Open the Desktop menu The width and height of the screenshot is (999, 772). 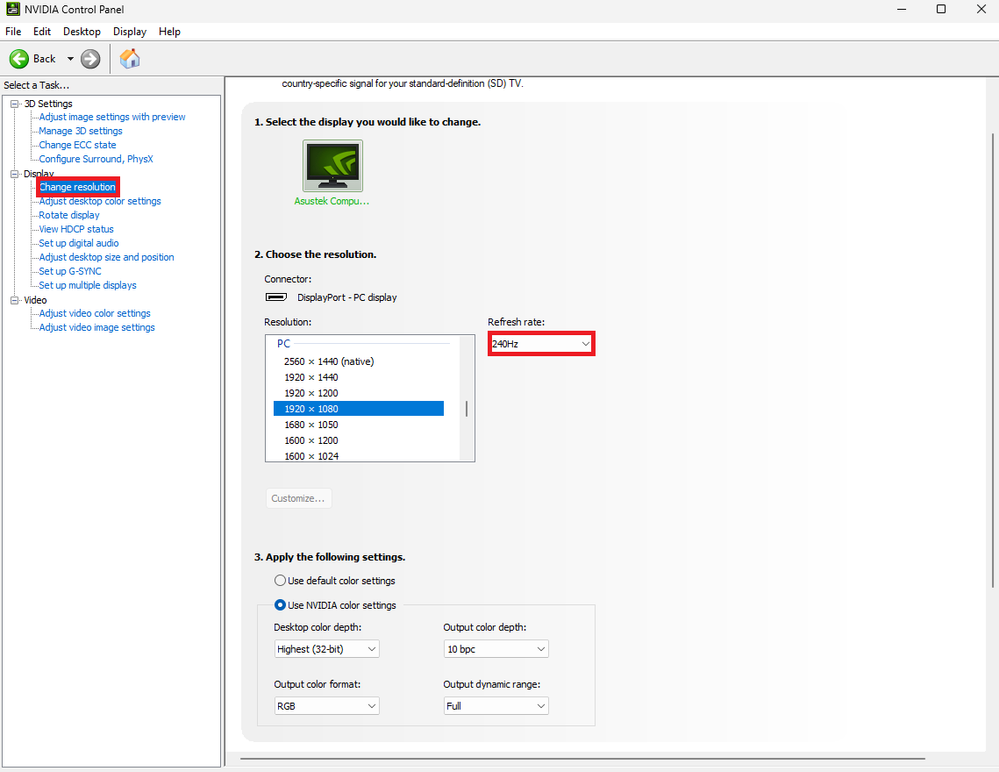click(82, 31)
